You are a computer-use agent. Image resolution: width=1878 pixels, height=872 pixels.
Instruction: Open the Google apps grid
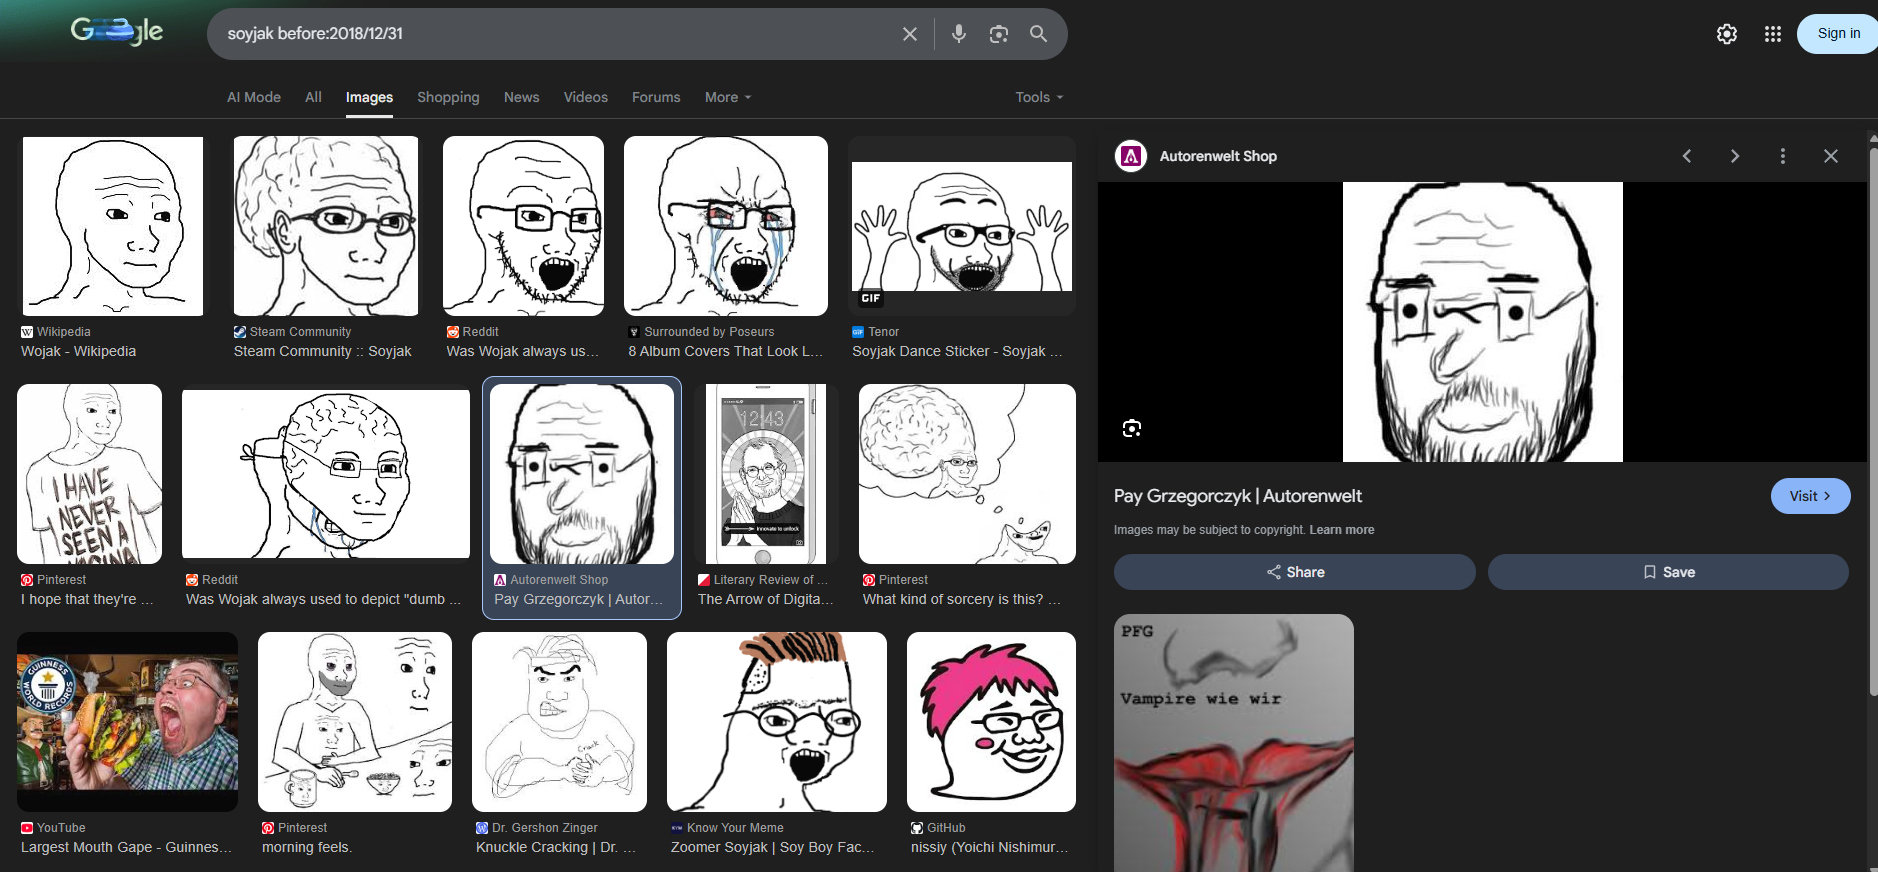(x=1773, y=34)
